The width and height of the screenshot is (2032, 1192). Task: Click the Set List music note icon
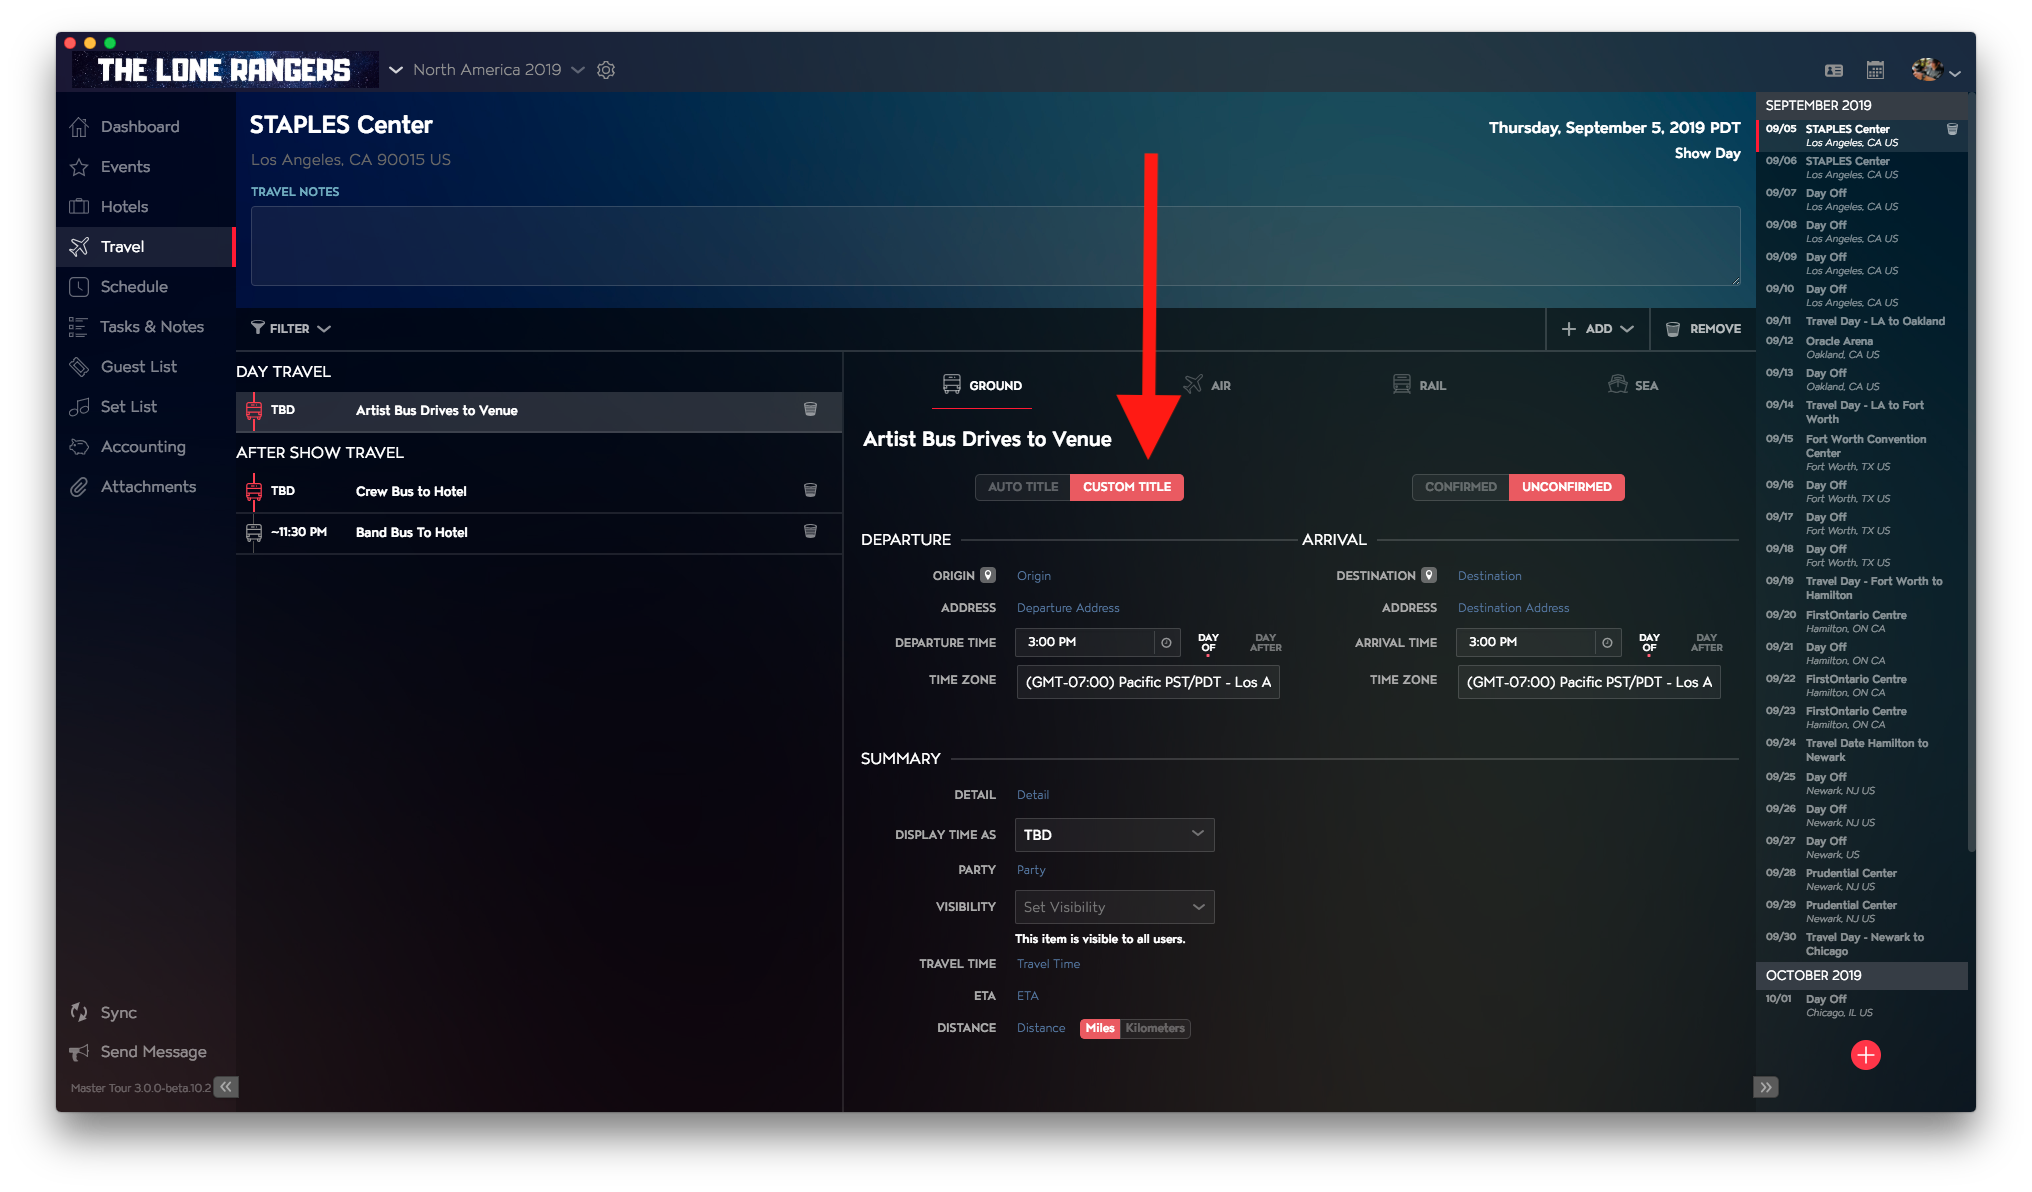79,407
